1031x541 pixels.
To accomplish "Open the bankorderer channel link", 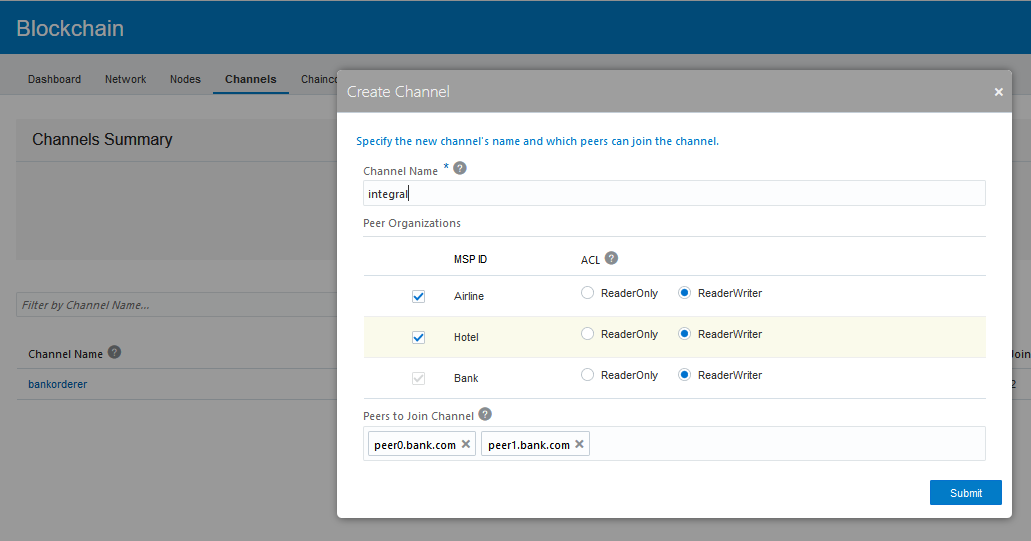I will point(57,384).
